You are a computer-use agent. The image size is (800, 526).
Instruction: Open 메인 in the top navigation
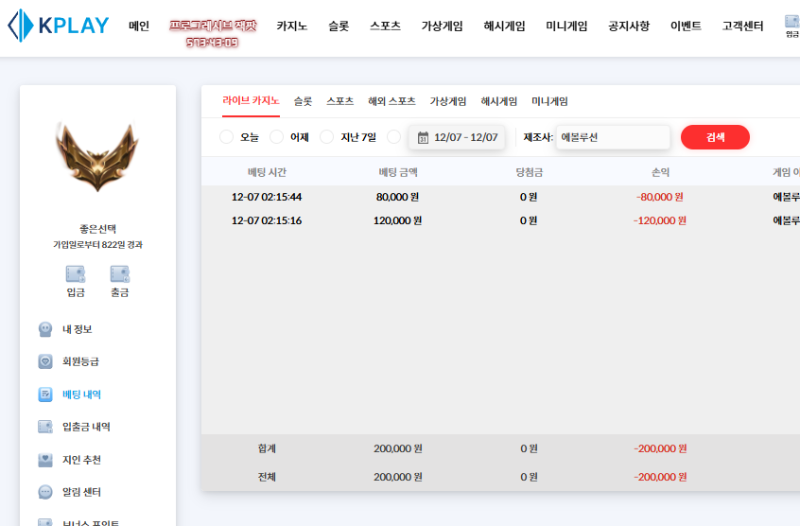coord(139,26)
